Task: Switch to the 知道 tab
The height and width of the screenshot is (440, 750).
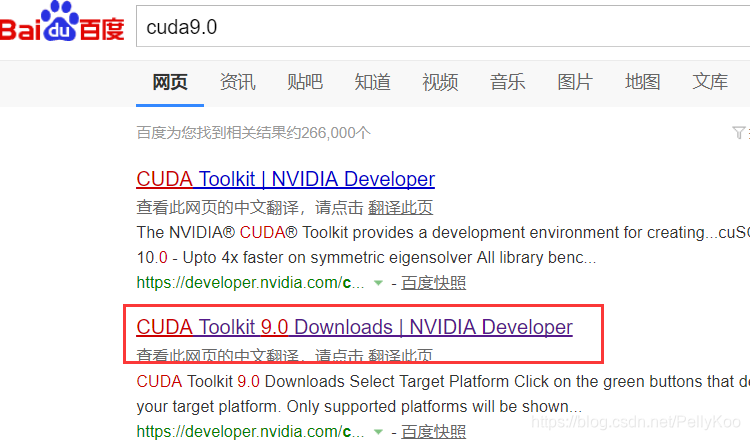Action: point(373,82)
